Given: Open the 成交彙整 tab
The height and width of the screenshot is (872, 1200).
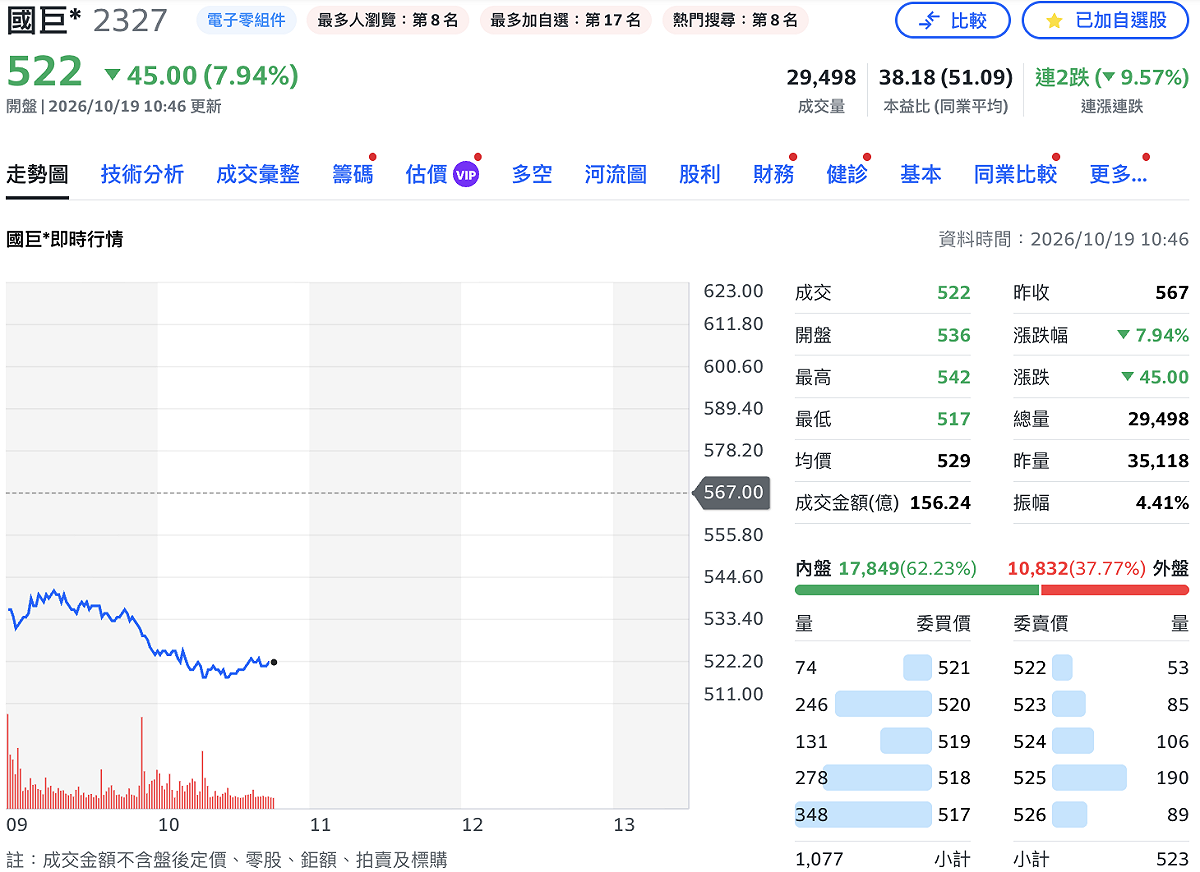Looking at the screenshot, I should tap(258, 174).
